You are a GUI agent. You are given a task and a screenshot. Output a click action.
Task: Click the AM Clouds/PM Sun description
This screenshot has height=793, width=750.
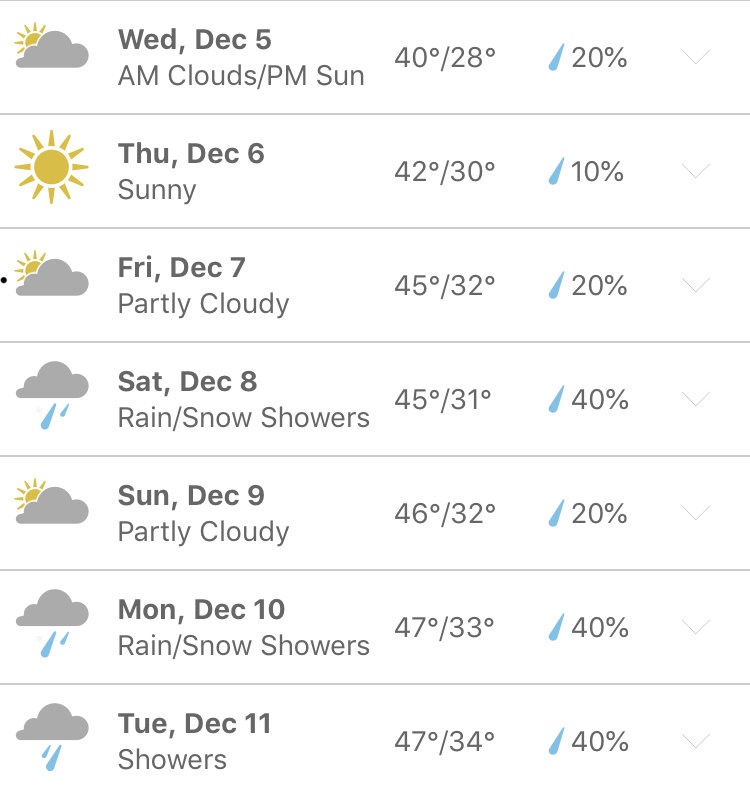241,76
